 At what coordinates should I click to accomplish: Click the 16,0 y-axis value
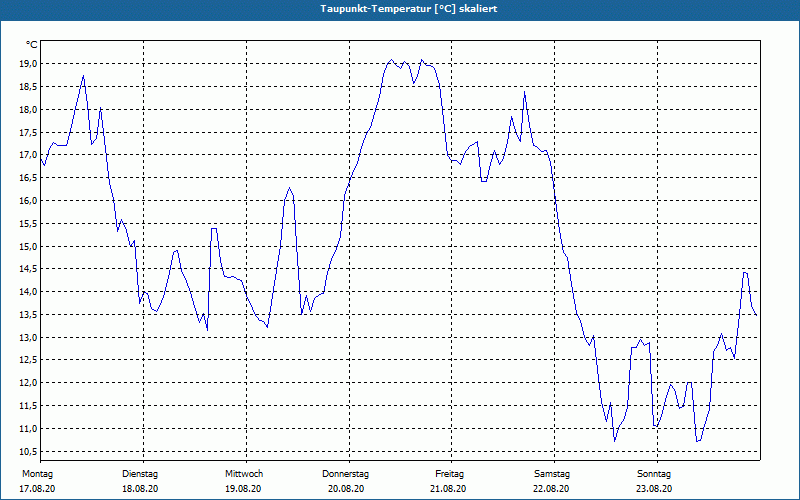[x=29, y=201]
